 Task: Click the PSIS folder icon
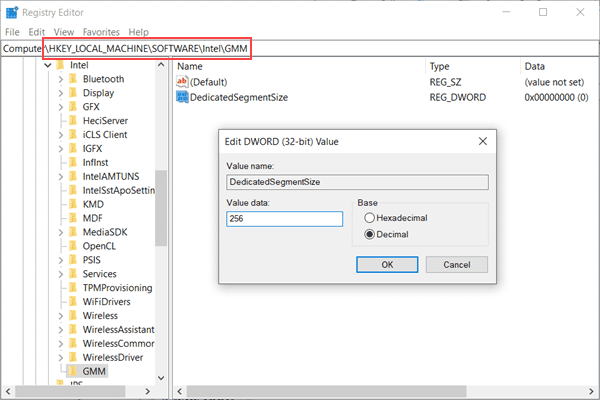[73, 260]
